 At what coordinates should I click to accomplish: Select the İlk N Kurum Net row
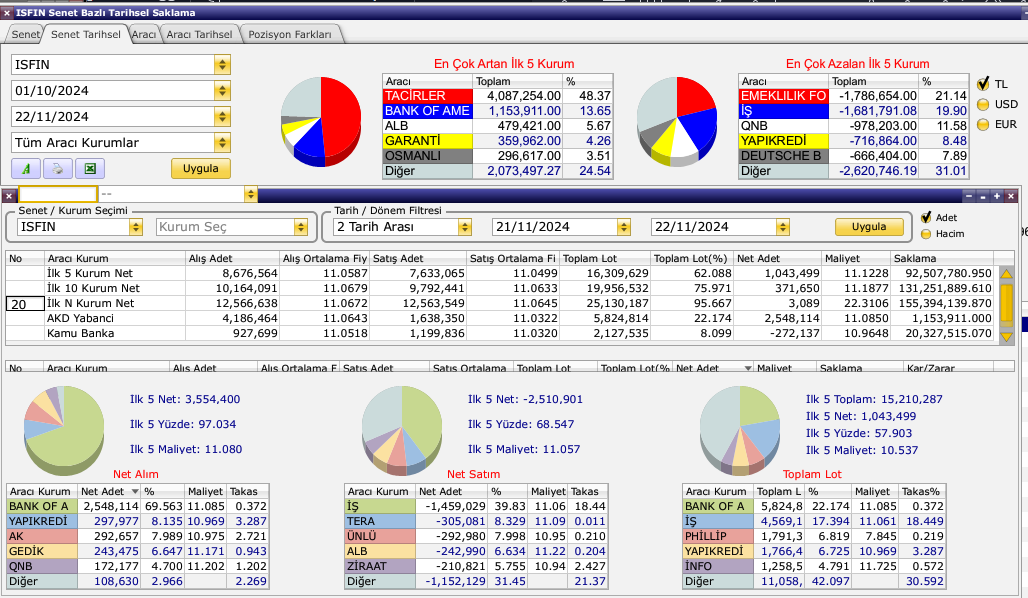(x=502, y=304)
